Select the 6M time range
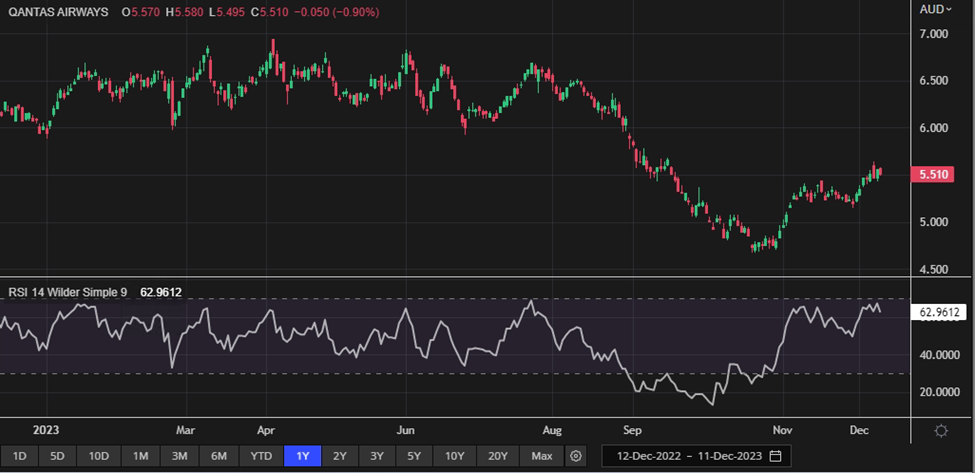The height and width of the screenshot is (473, 975). click(219, 456)
